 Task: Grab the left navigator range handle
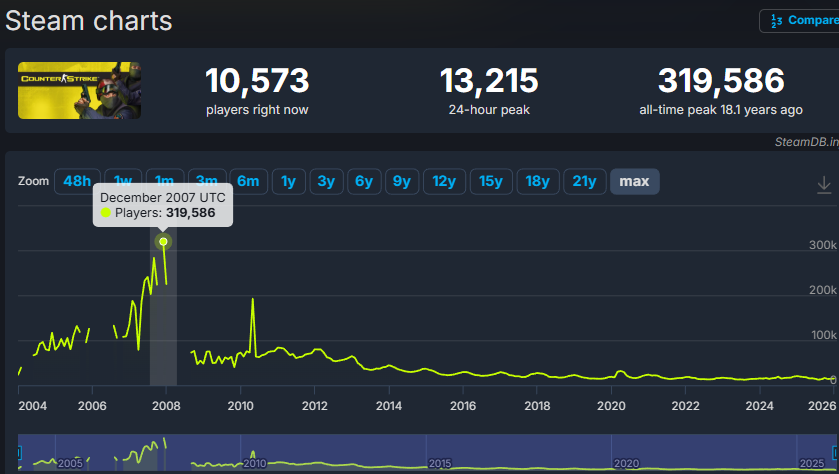click(19, 453)
